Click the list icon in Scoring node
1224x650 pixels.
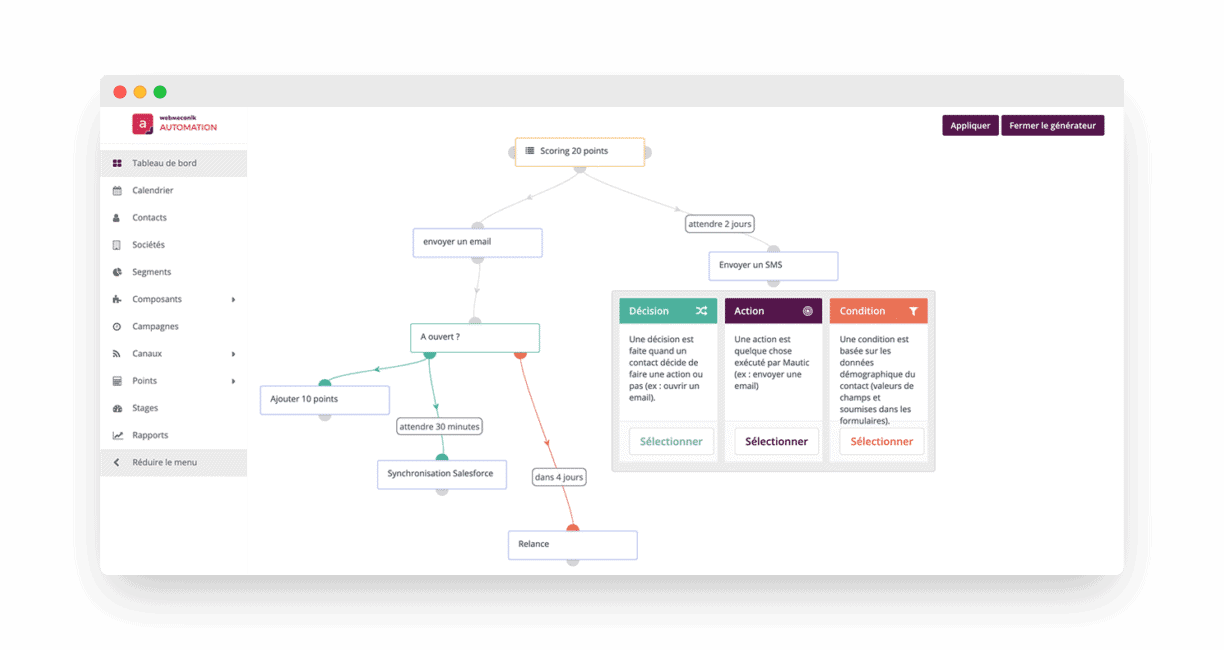[530, 151]
